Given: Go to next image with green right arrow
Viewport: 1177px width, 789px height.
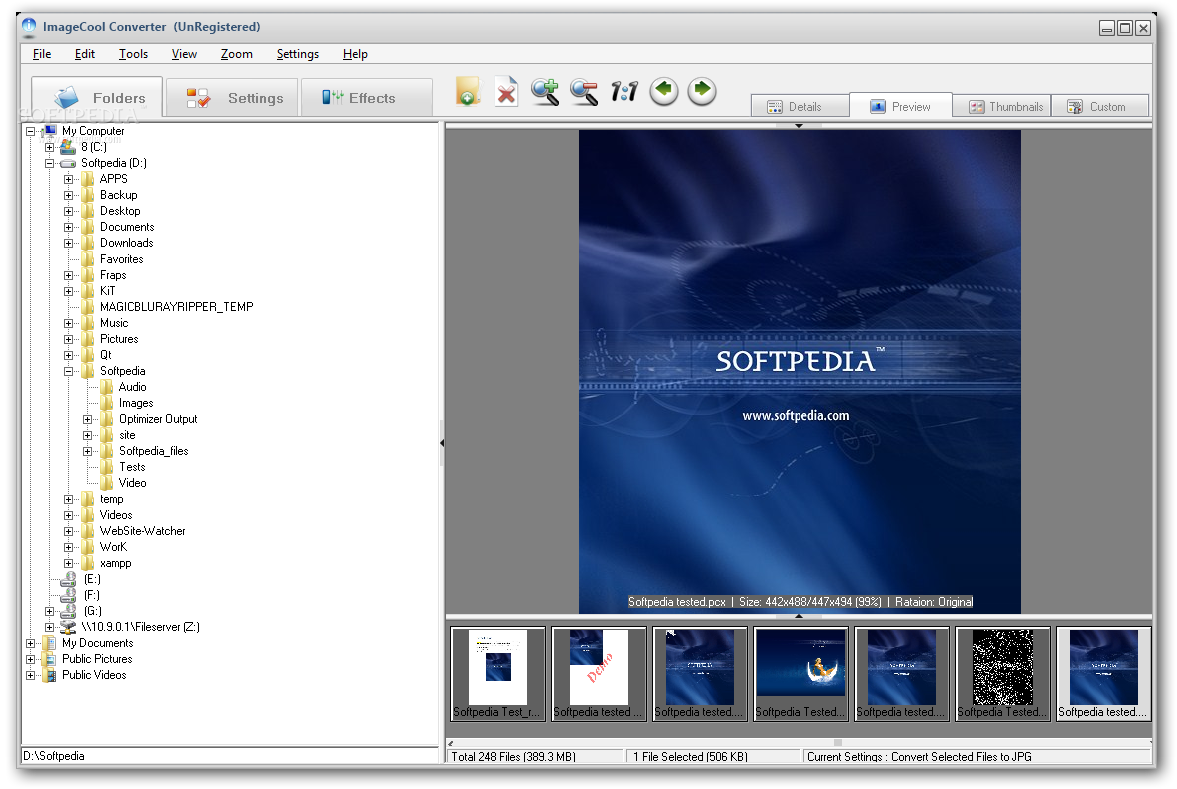Looking at the screenshot, I should click(x=702, y=91).
